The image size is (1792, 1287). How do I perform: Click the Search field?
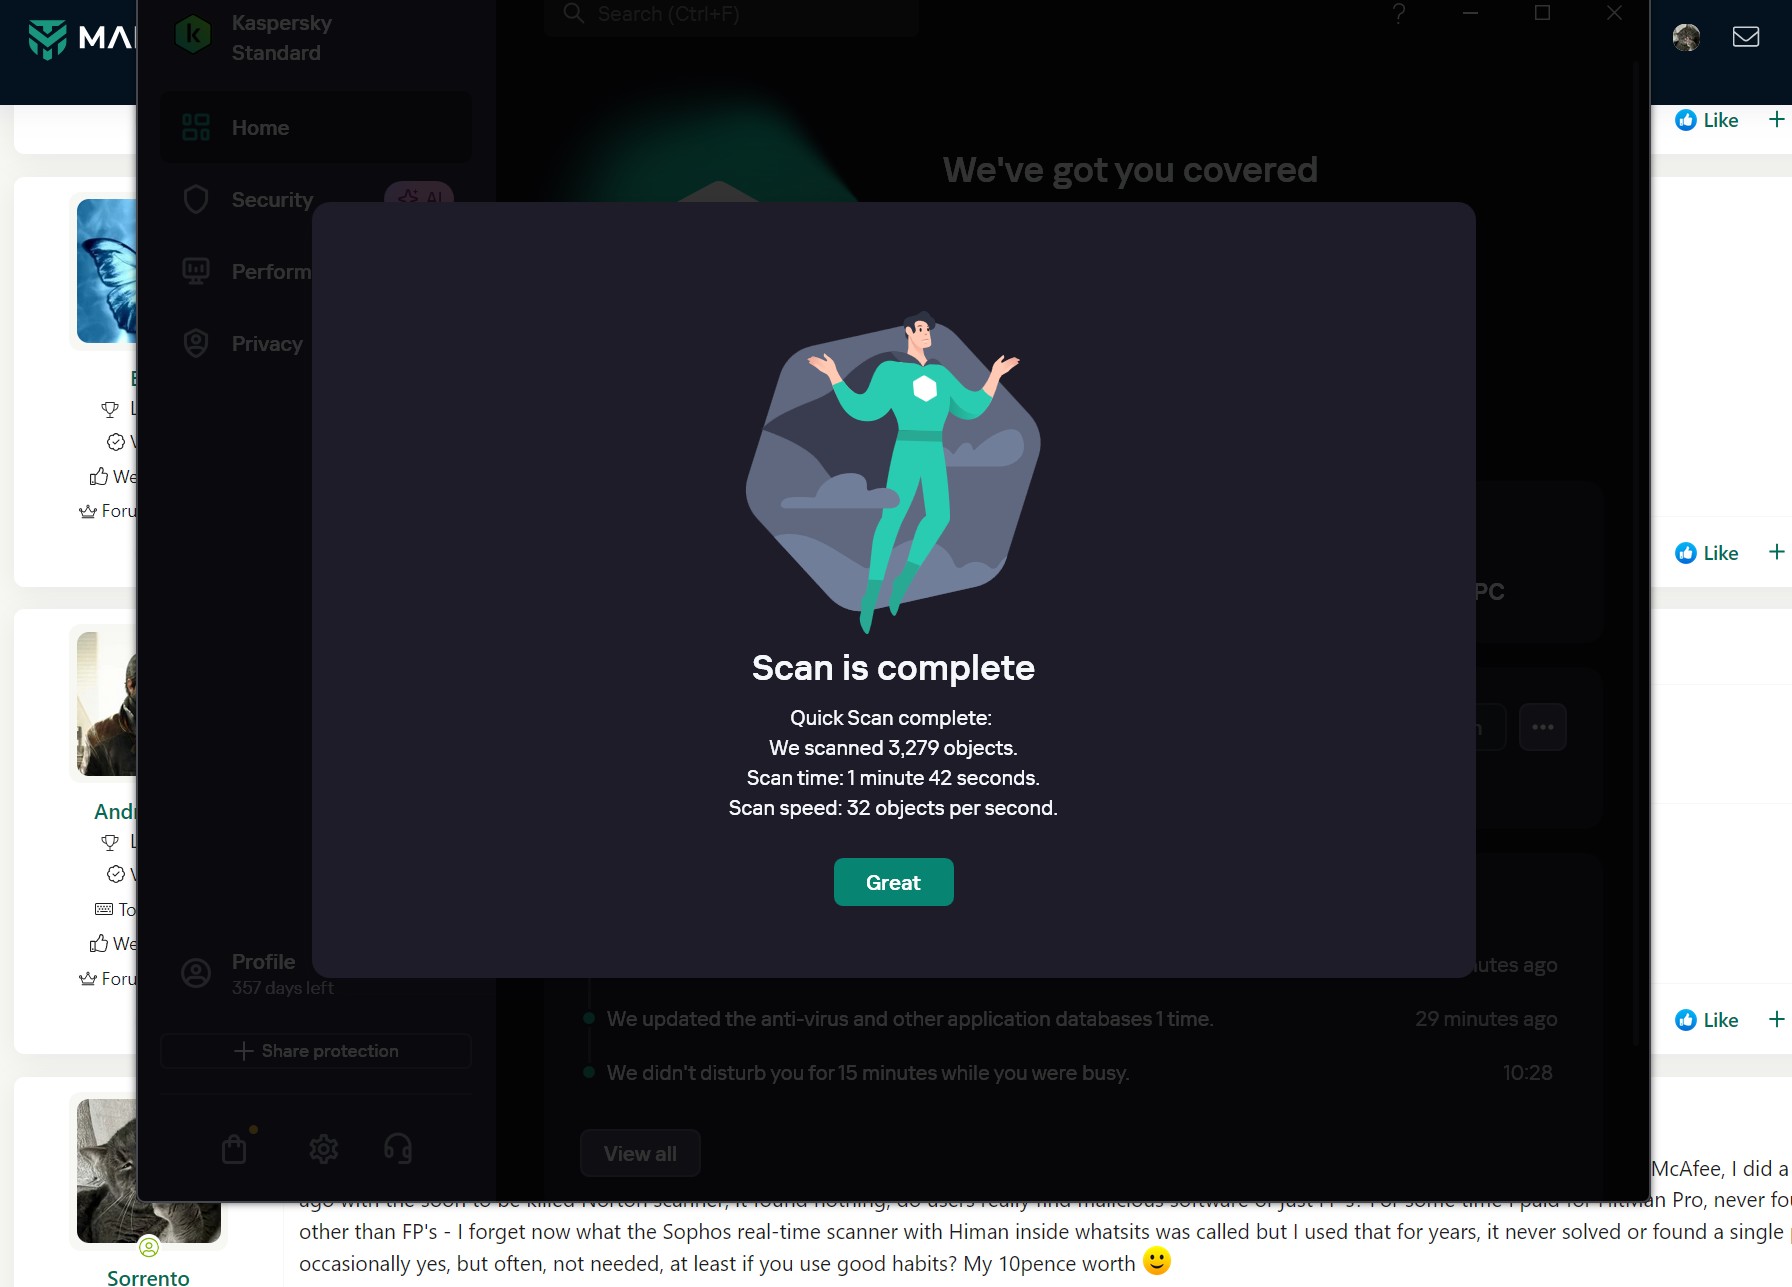[731, 15]
